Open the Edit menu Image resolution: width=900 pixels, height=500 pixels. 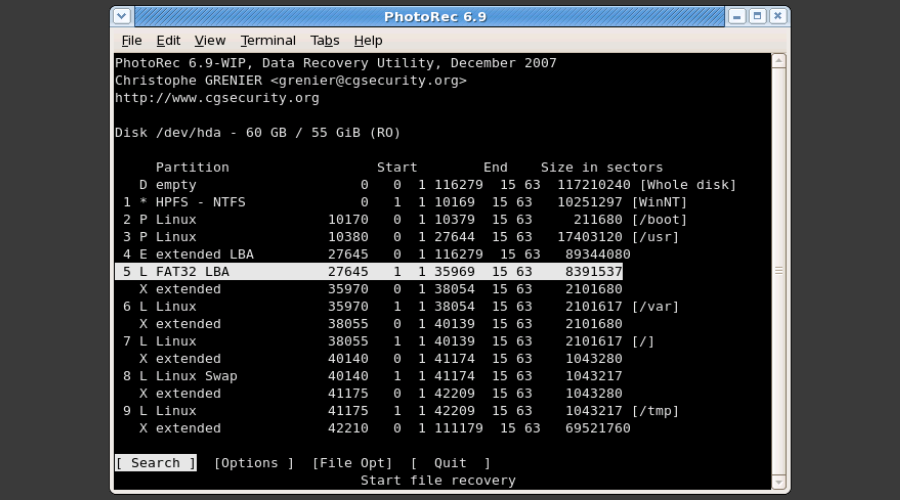click(168, 41)
